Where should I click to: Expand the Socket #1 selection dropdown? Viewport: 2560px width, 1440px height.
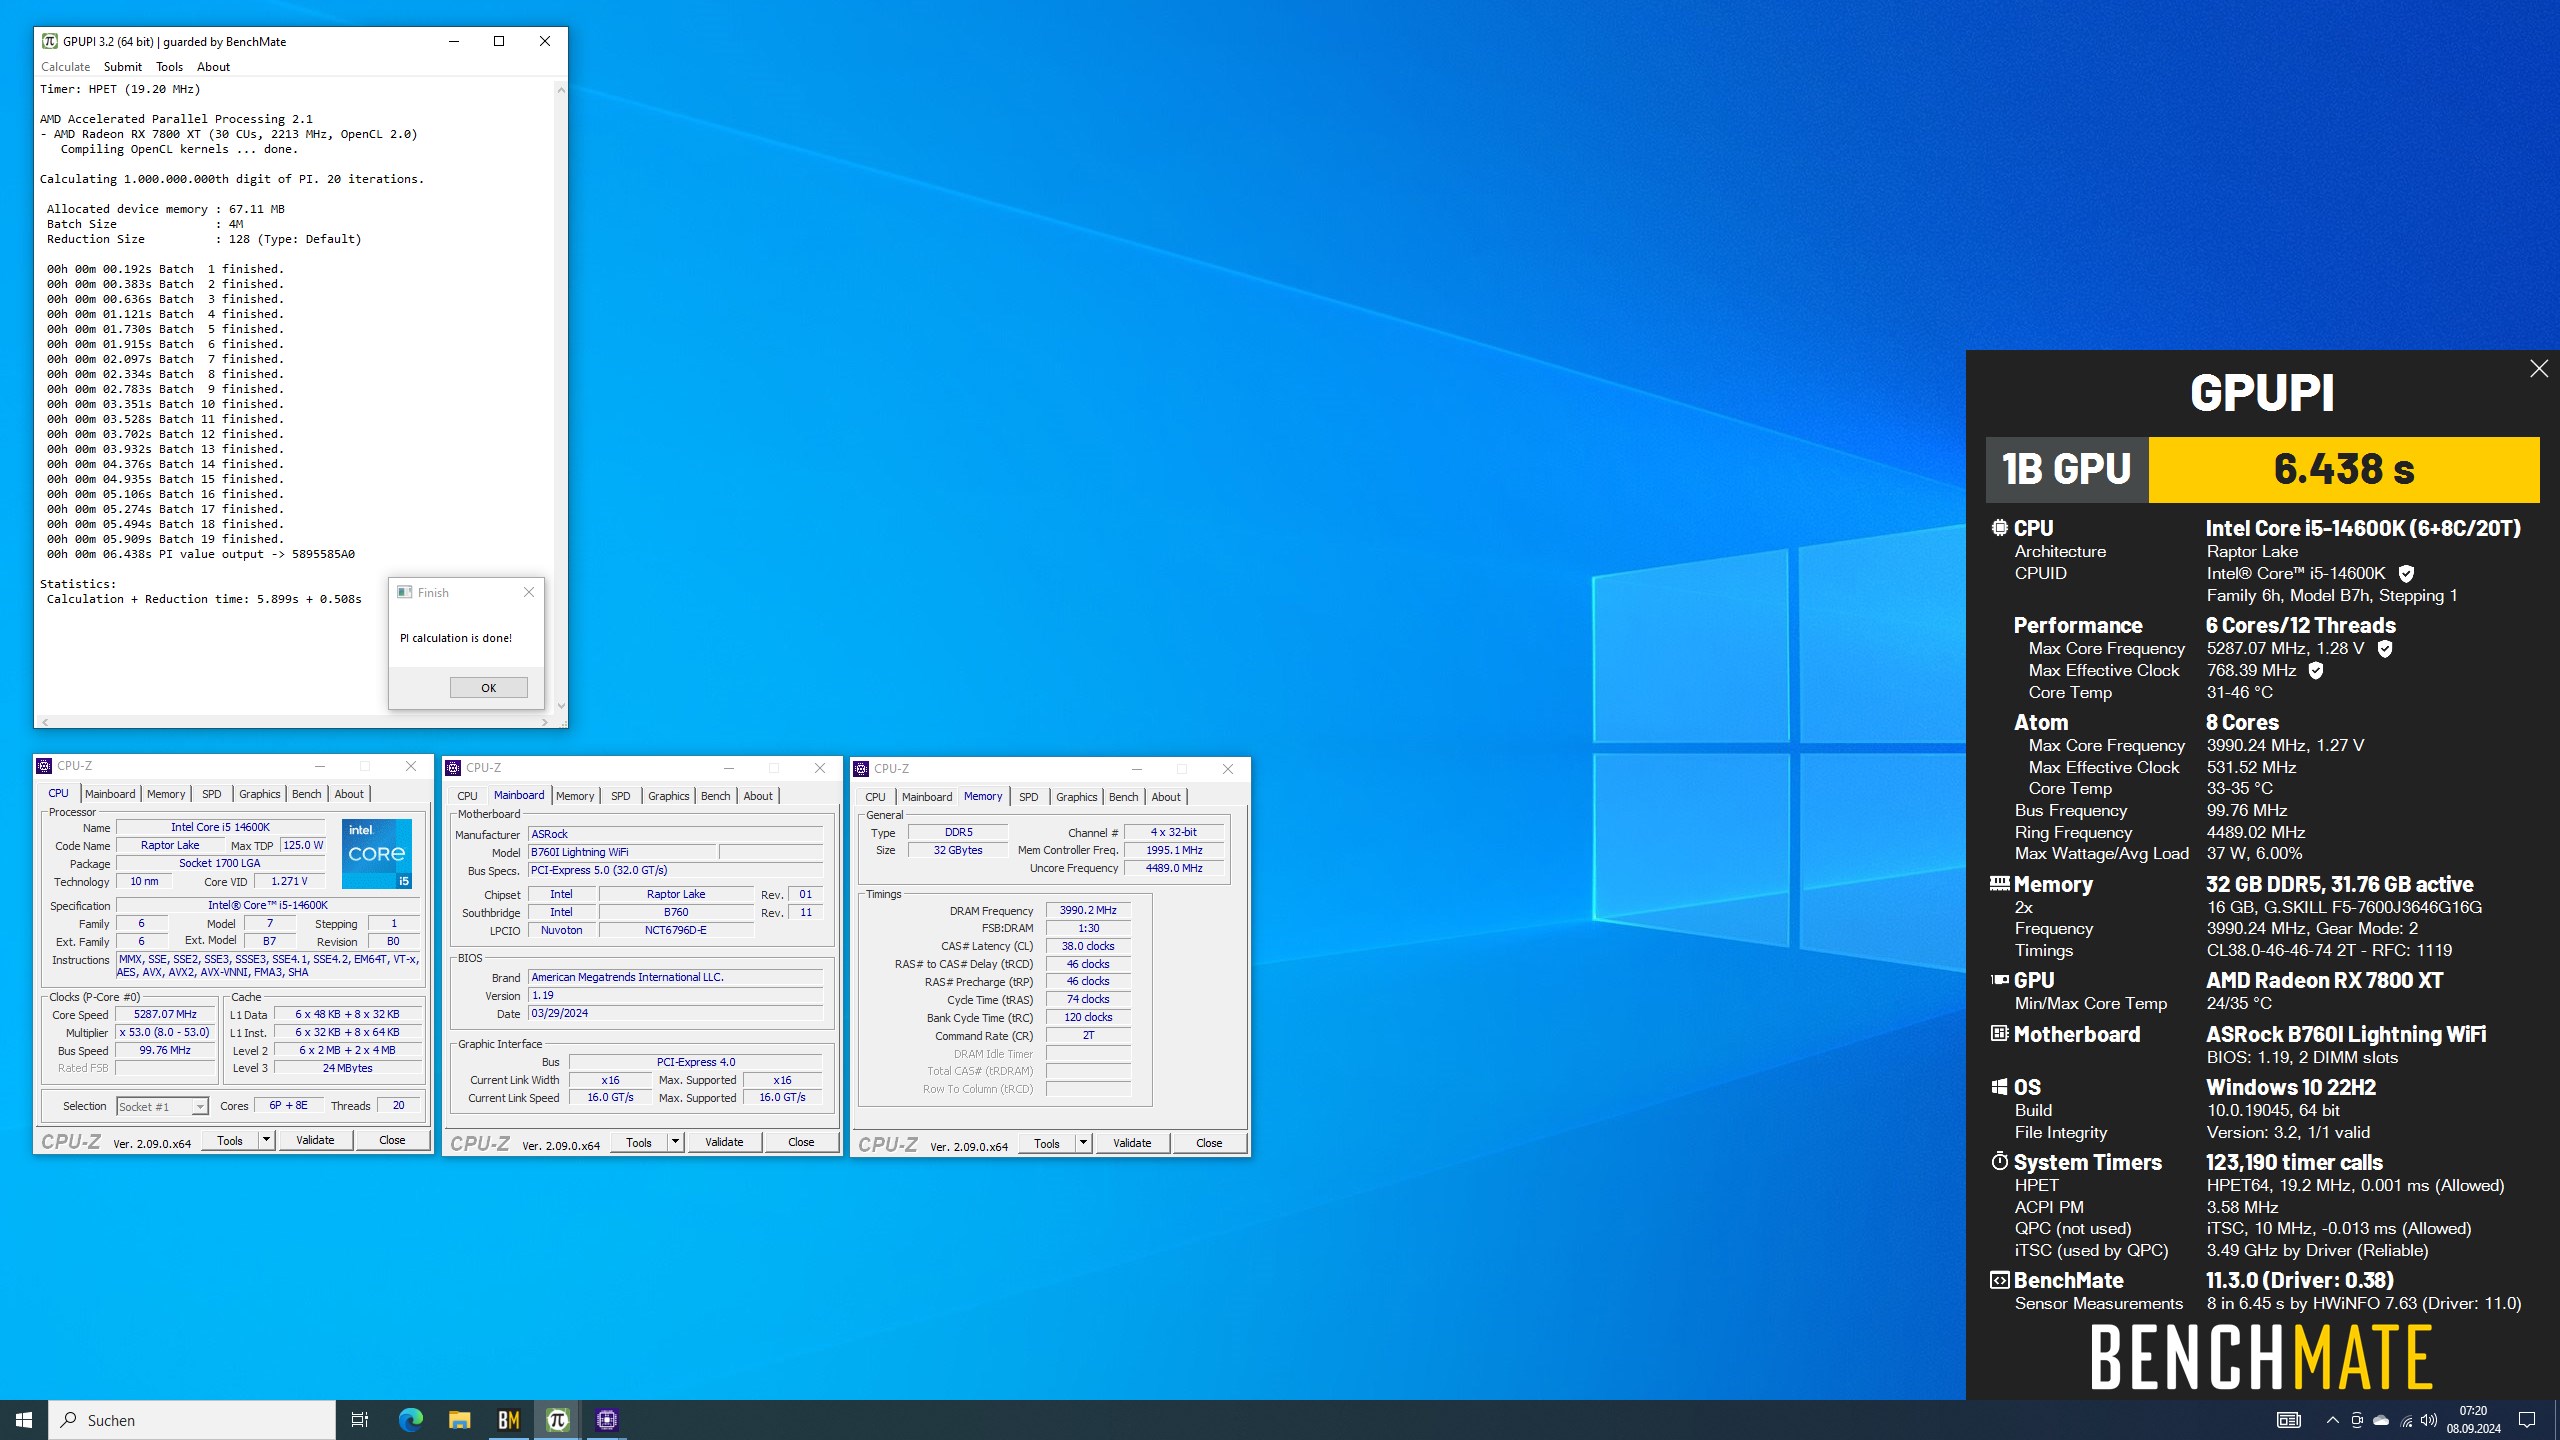(x=200, y=1107)
